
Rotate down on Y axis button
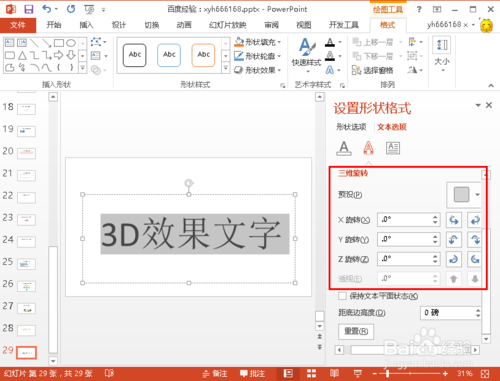[x=475, y=239]
